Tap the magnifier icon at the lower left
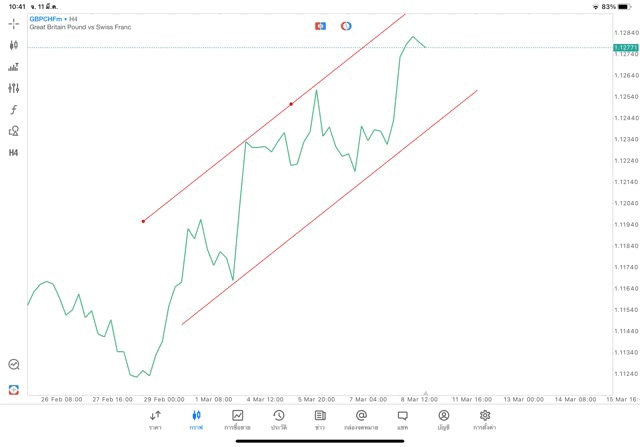The width and height of the screenshot is (640, 447). pos(13,365)
